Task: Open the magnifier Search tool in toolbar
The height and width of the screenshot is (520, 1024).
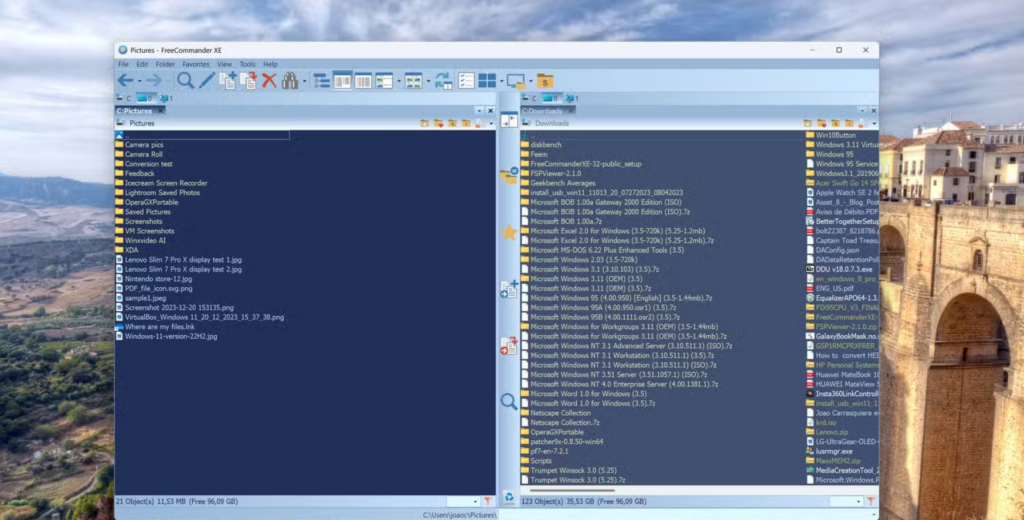Action: (x=185, y=80)
